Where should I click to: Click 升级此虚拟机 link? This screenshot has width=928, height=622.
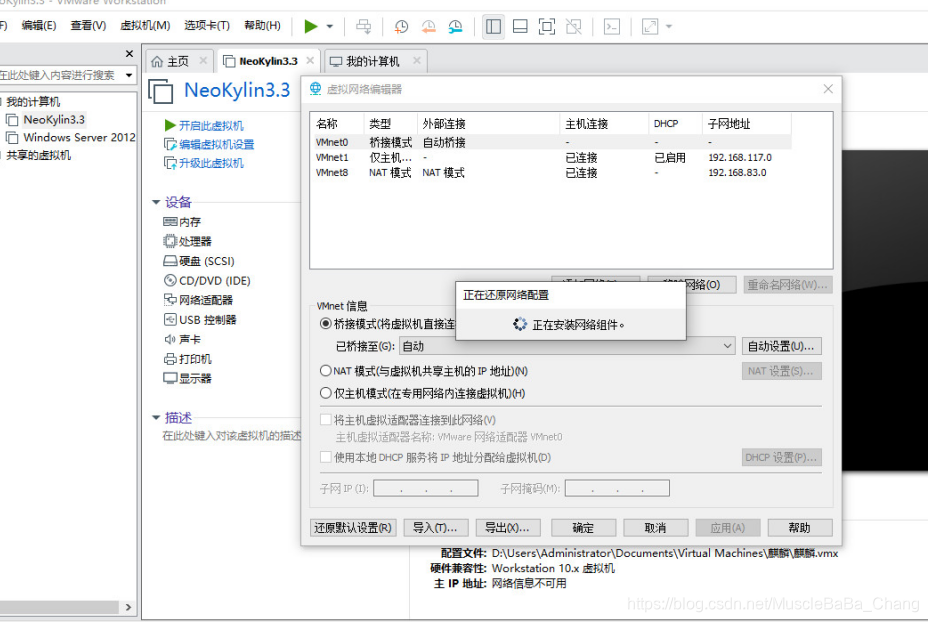pos(211,163)
